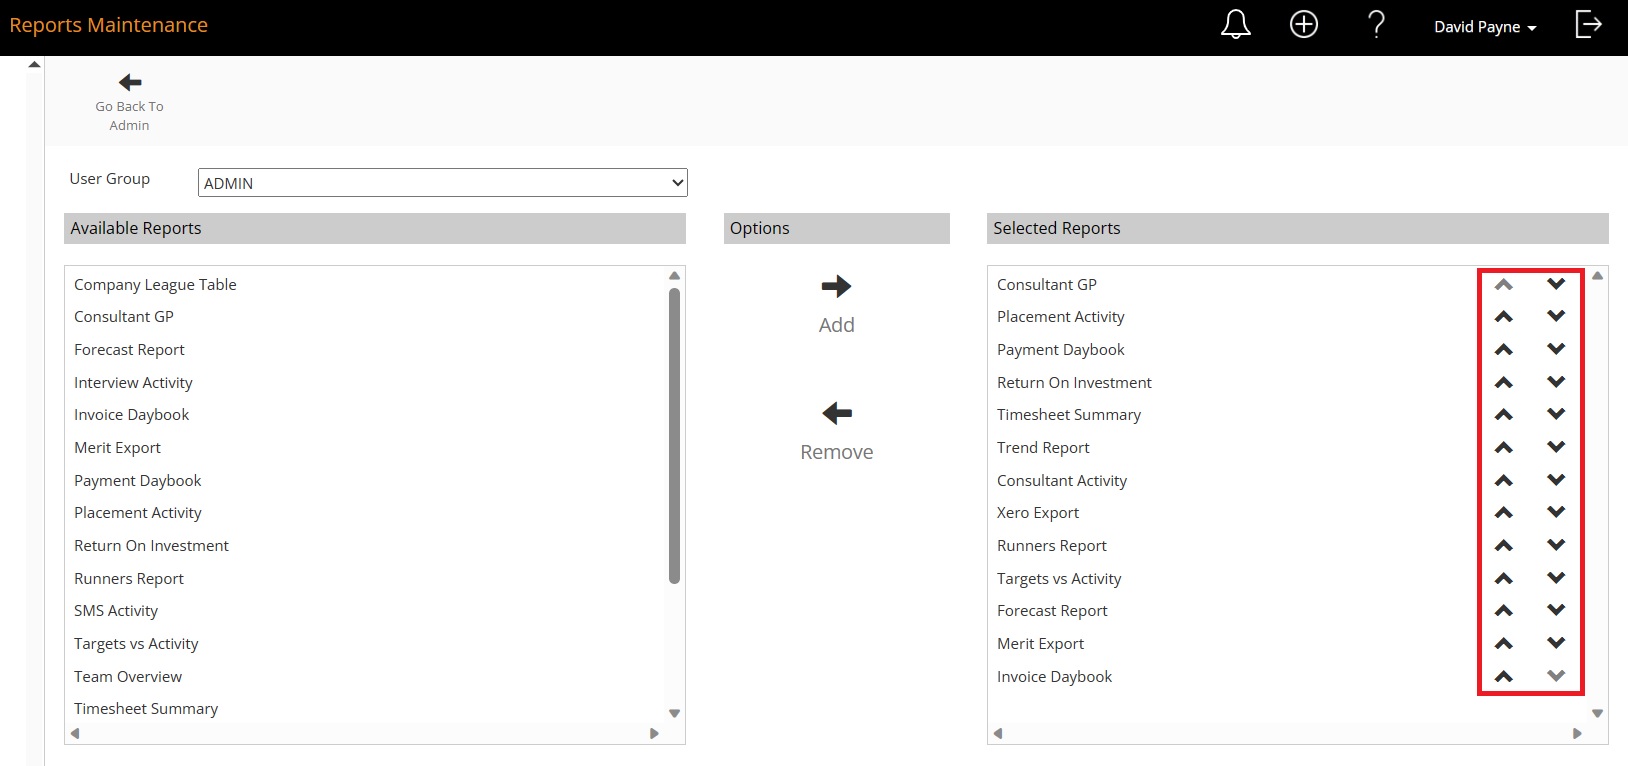1628x766 pixels.
Task: Move Runners Report up in Selected Reports
Action: (1503, 546)
